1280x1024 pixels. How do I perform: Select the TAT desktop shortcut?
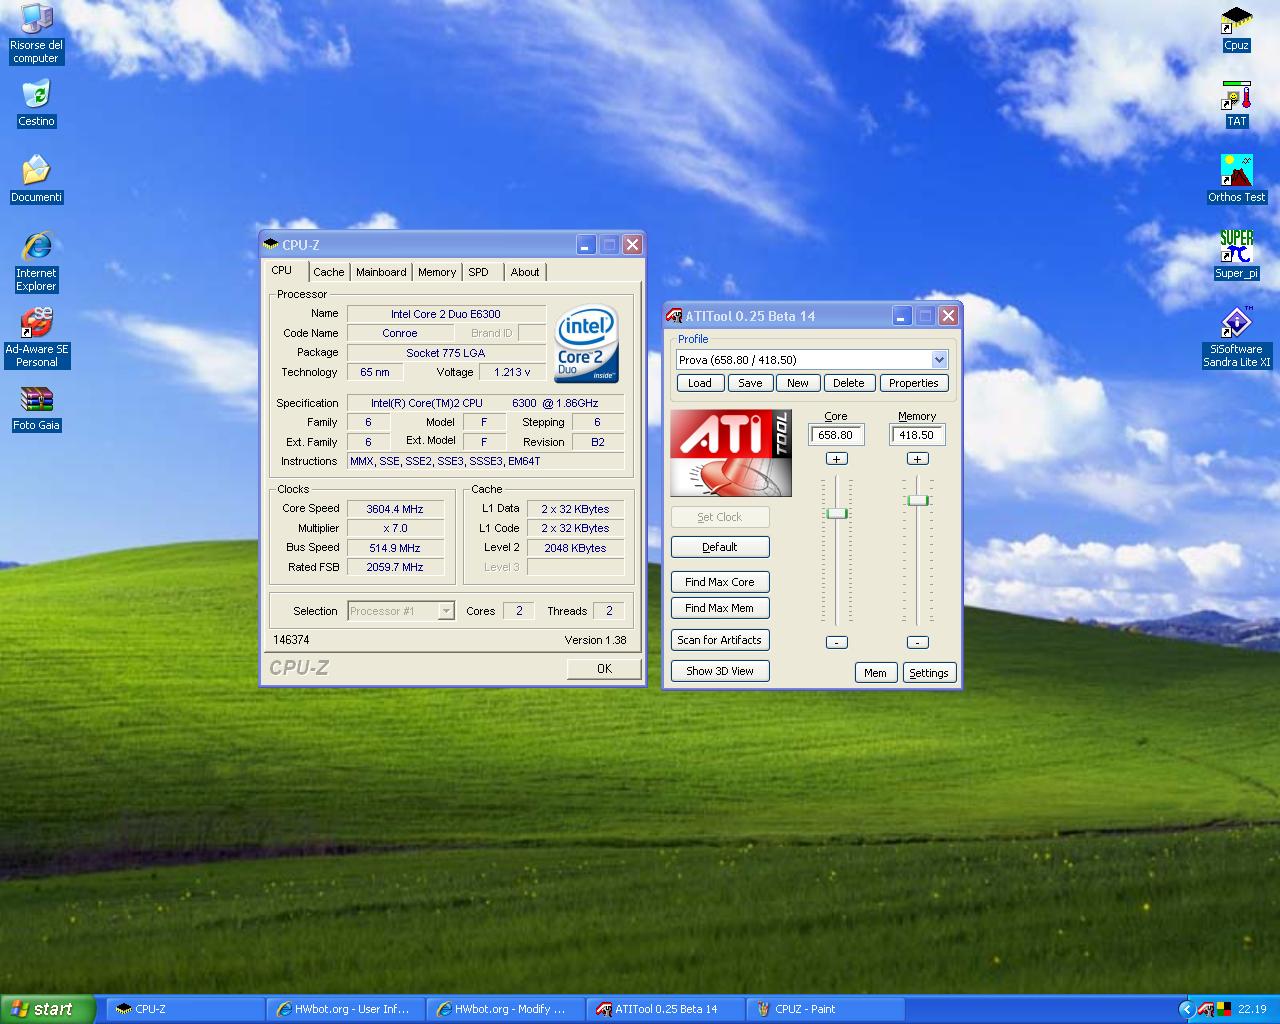tap(1236, 105)
